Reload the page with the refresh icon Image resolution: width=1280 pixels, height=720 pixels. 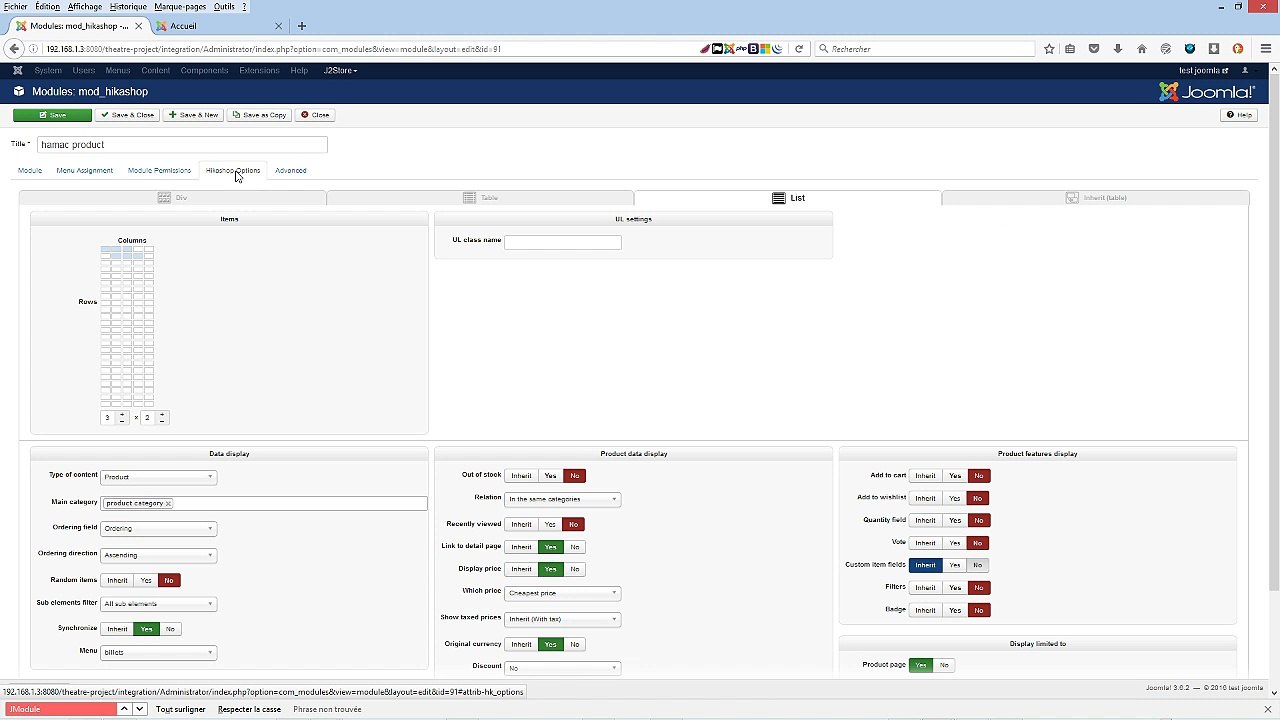(x=799, y=49)
